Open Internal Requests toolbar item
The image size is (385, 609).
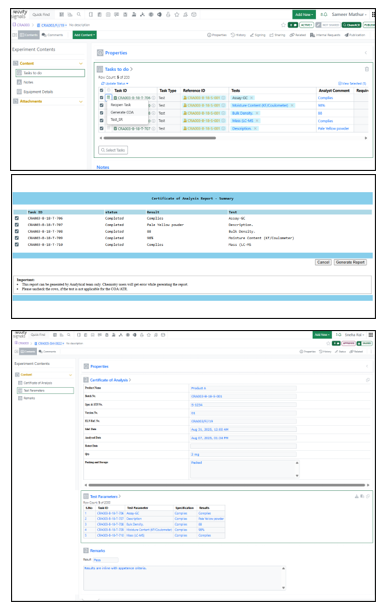coord(325,35)
